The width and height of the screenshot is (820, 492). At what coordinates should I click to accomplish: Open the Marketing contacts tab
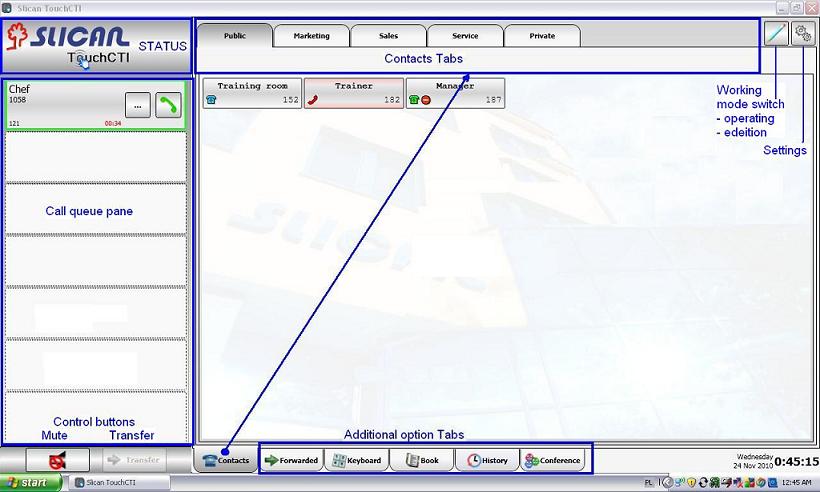click(x=311, y=36)
